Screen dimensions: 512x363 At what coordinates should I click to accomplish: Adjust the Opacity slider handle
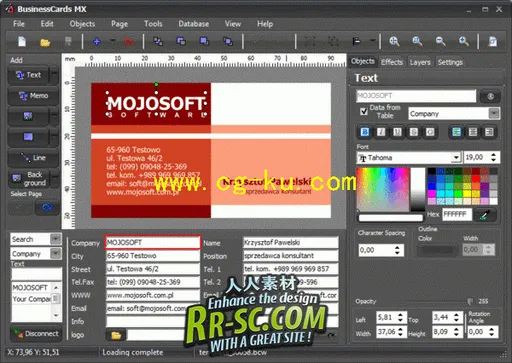[x=470, y=301]
